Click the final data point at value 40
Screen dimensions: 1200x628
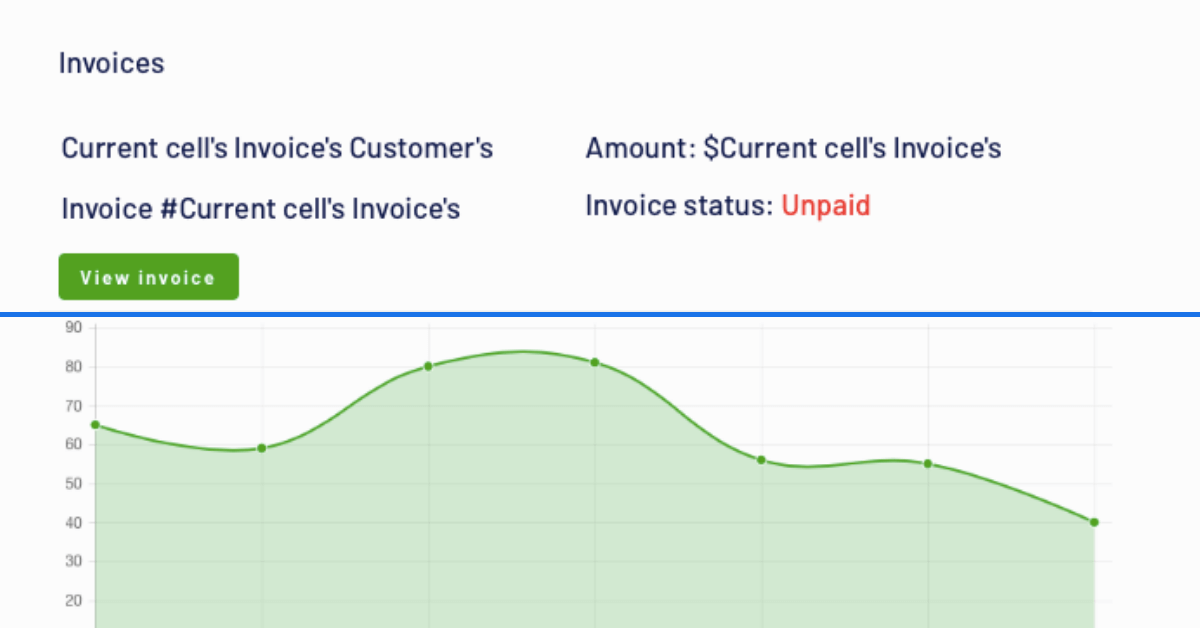(x=1093, y=521)
